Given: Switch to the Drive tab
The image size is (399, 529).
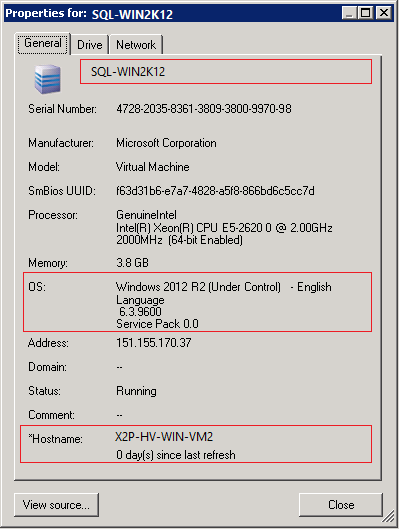Looking at the screenshot, I should (x=90, y=45).
